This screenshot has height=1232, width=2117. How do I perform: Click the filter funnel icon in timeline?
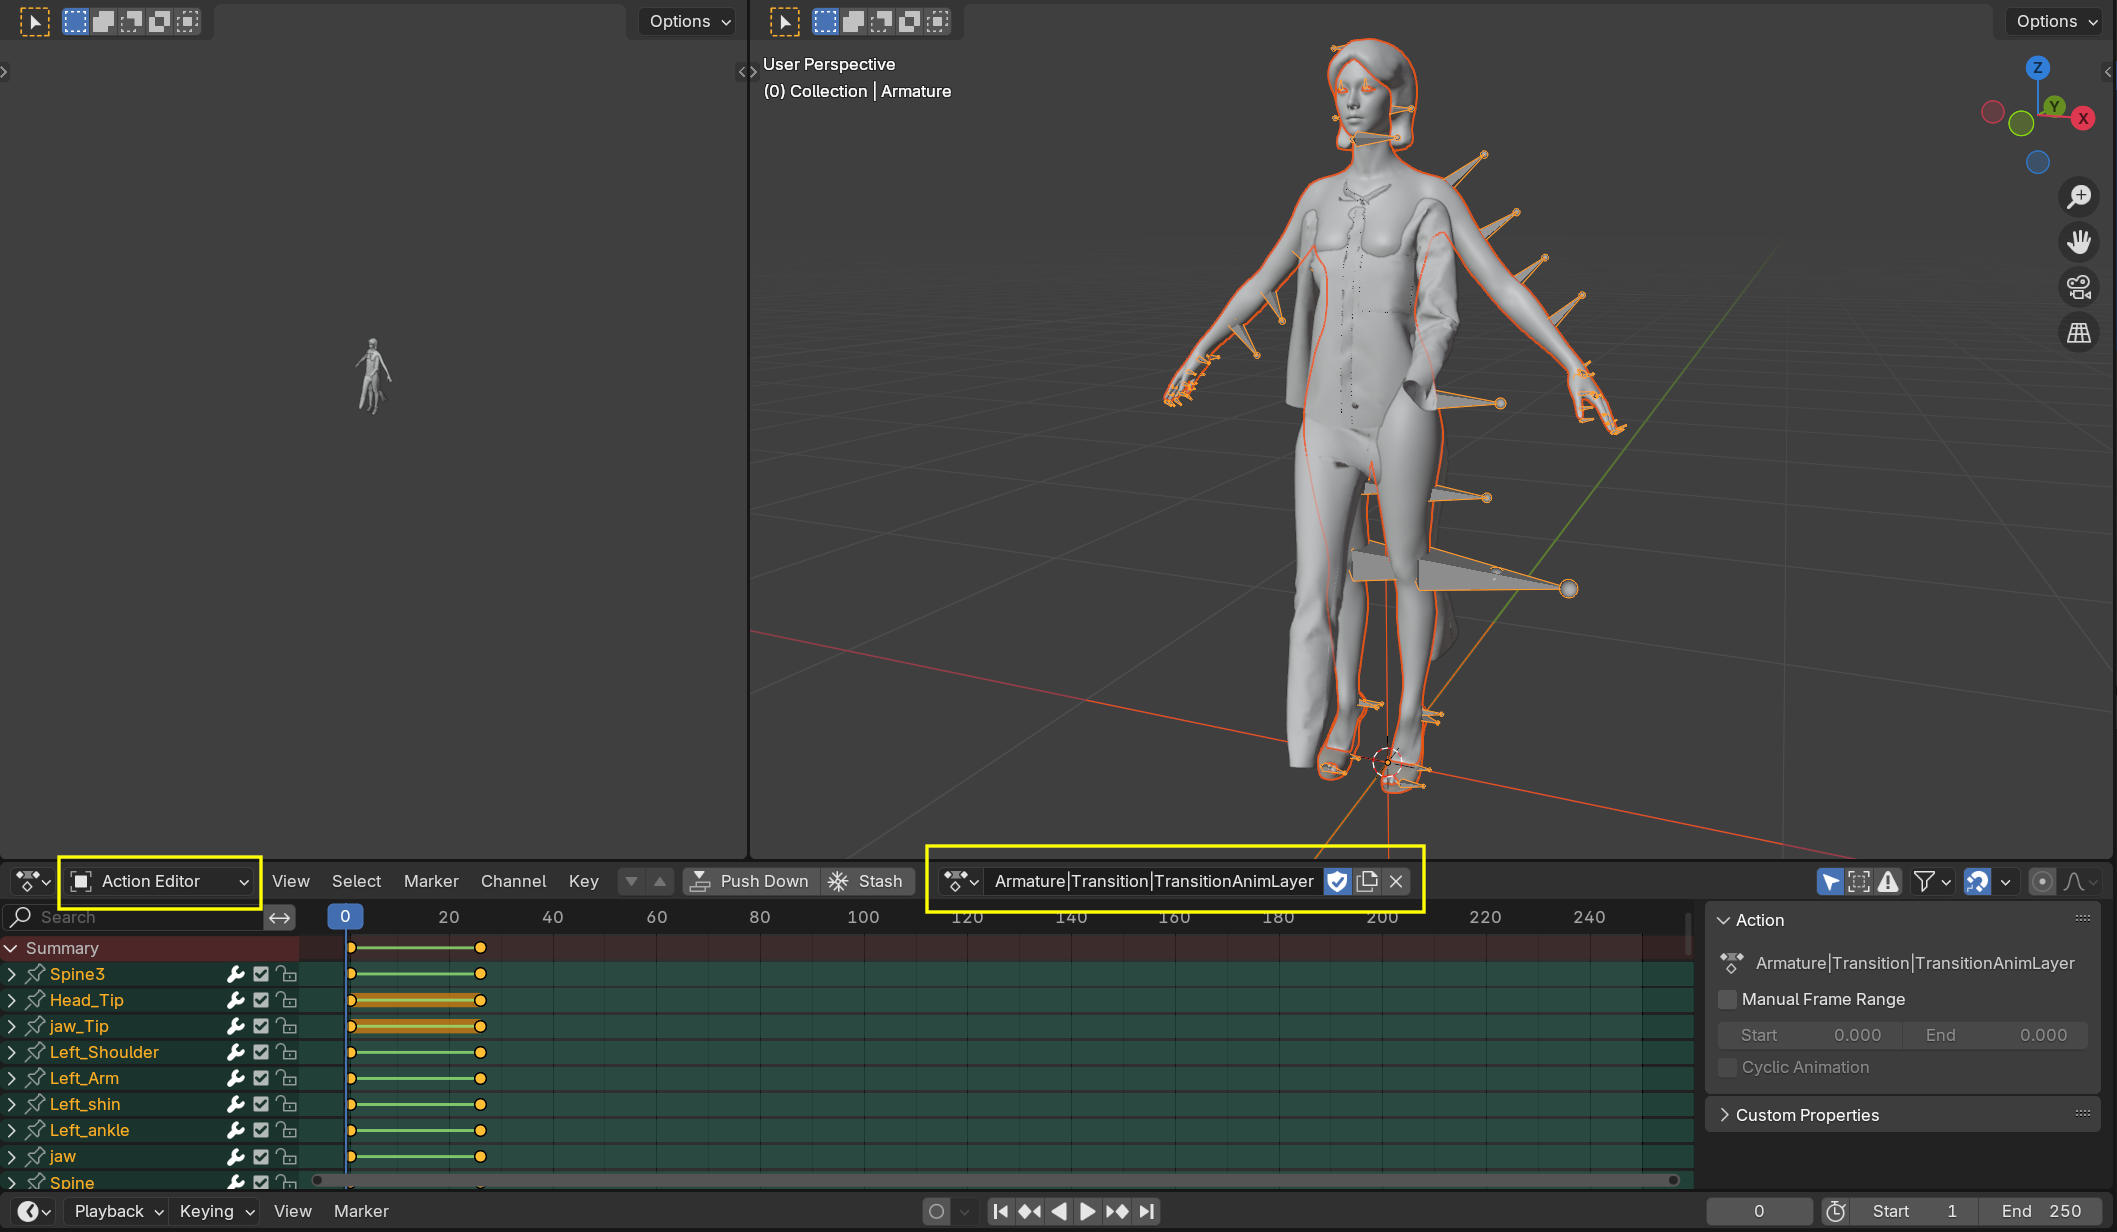click(1925, 880)
